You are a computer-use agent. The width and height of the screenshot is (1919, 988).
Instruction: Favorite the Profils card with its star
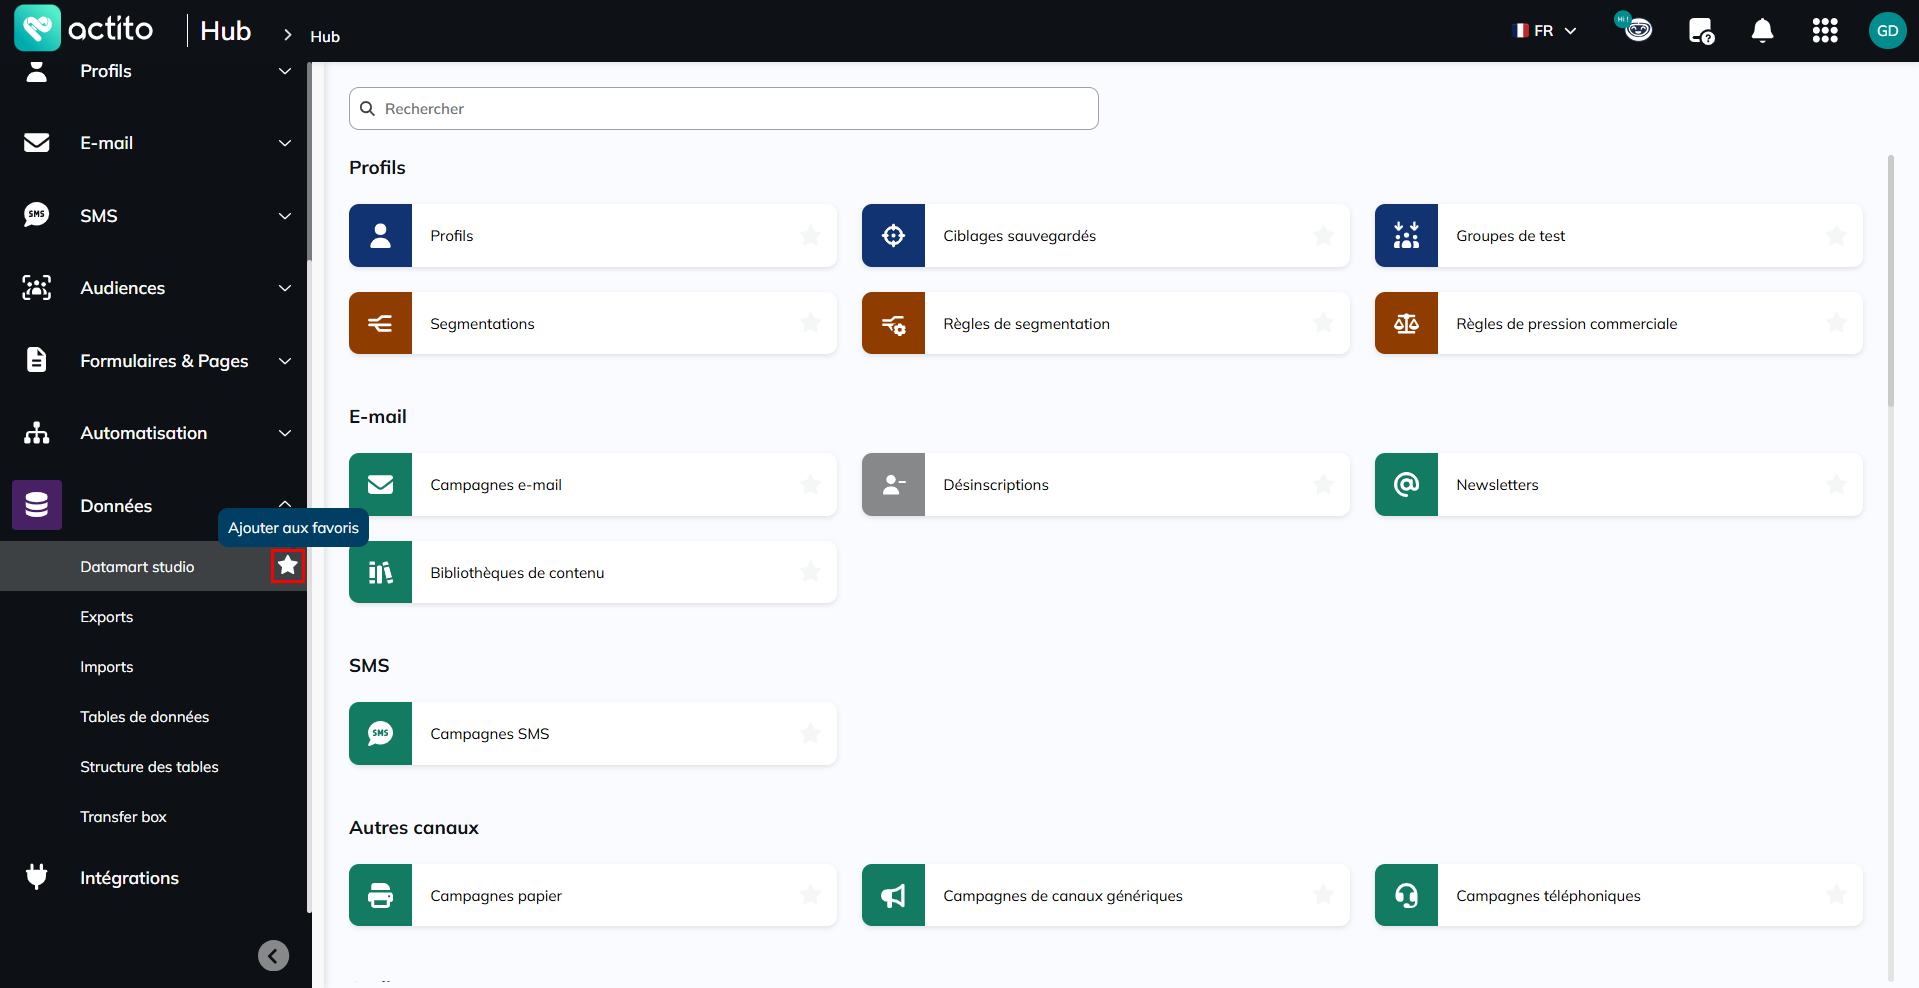(x=810, y=236)
